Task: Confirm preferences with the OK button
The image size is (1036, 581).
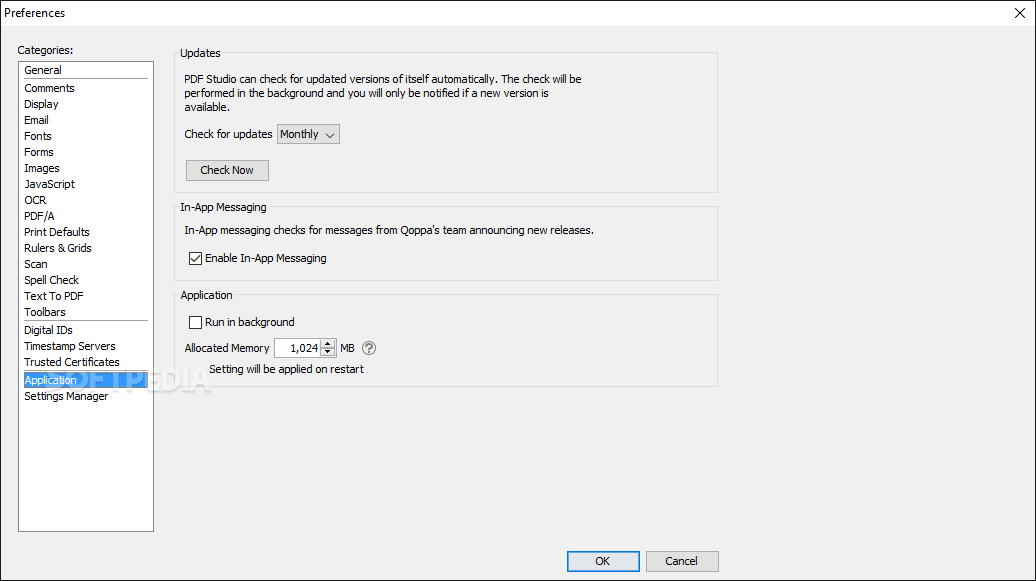Action: click(x=602, y=561)
